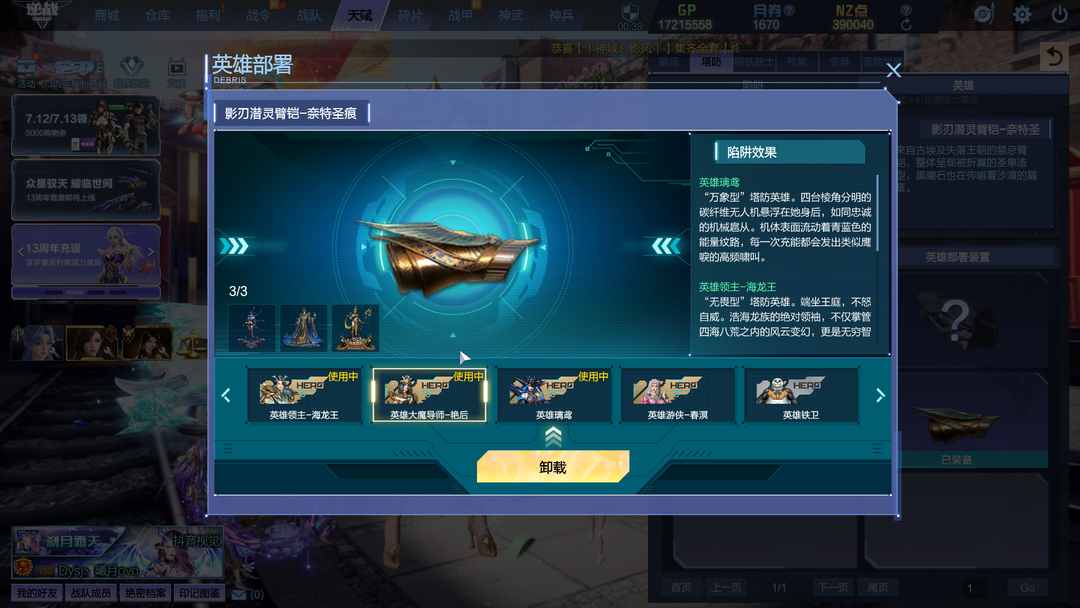Select hero card 英雄游侠-春溟
1080x608 pixels.
coord(678,395)
